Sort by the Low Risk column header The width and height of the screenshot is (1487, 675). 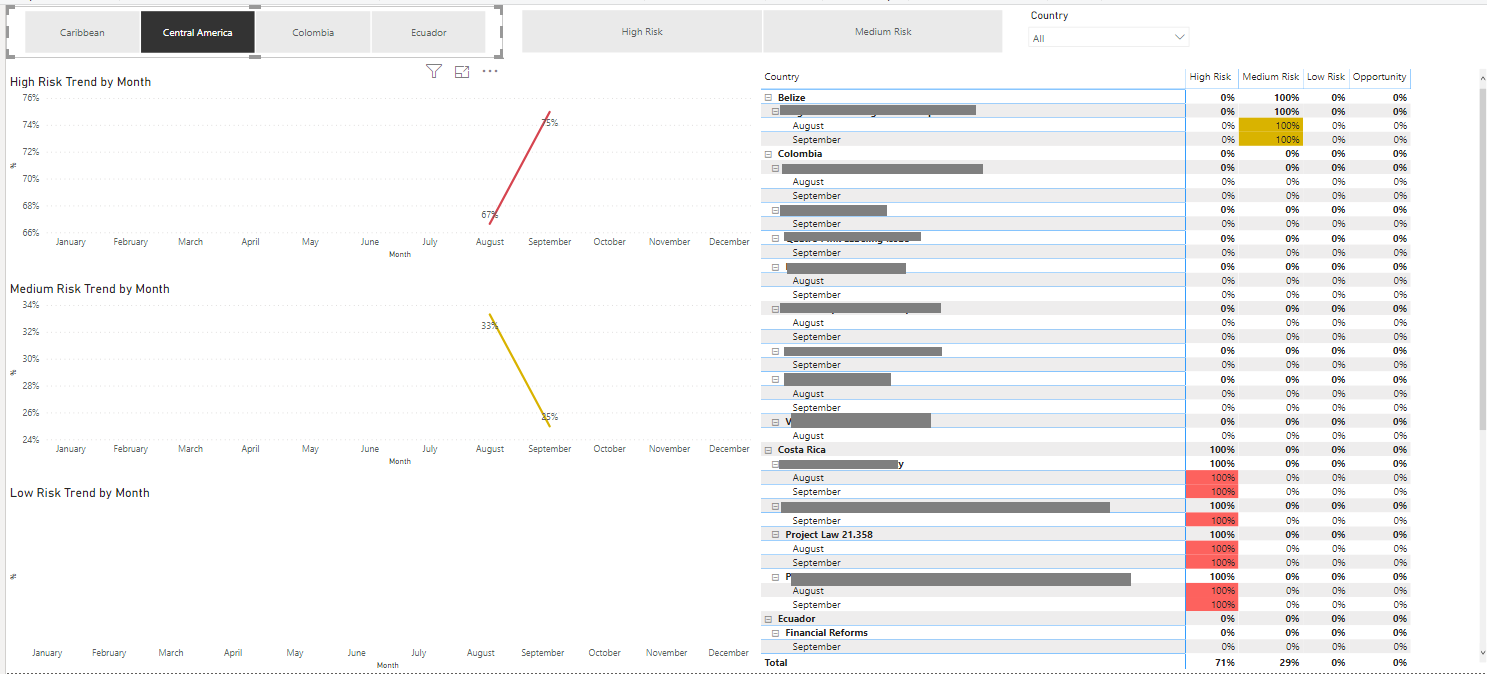(x=1326, y=77)
